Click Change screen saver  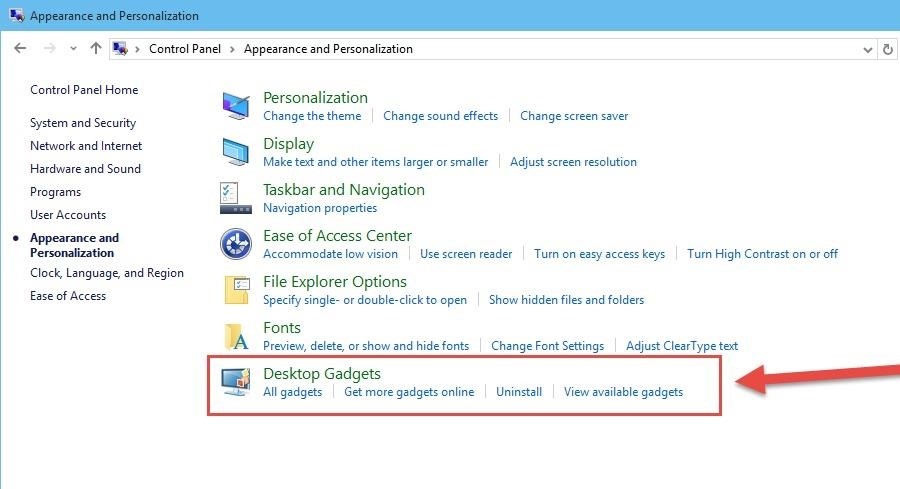click(574, 116)
